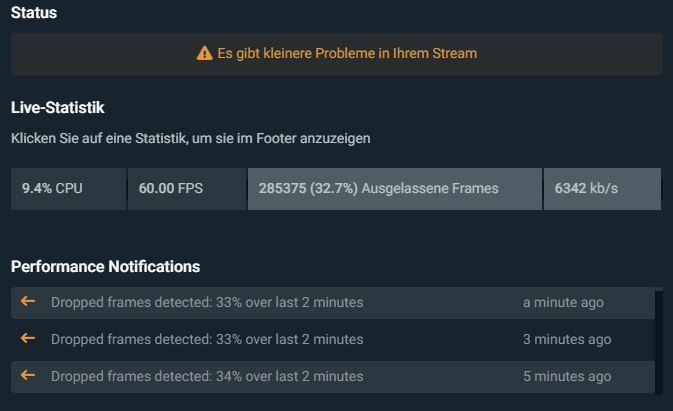Toggle the 9.4% CPU statistic in footer
673x411 pixels.
click(x=69, y=189)
